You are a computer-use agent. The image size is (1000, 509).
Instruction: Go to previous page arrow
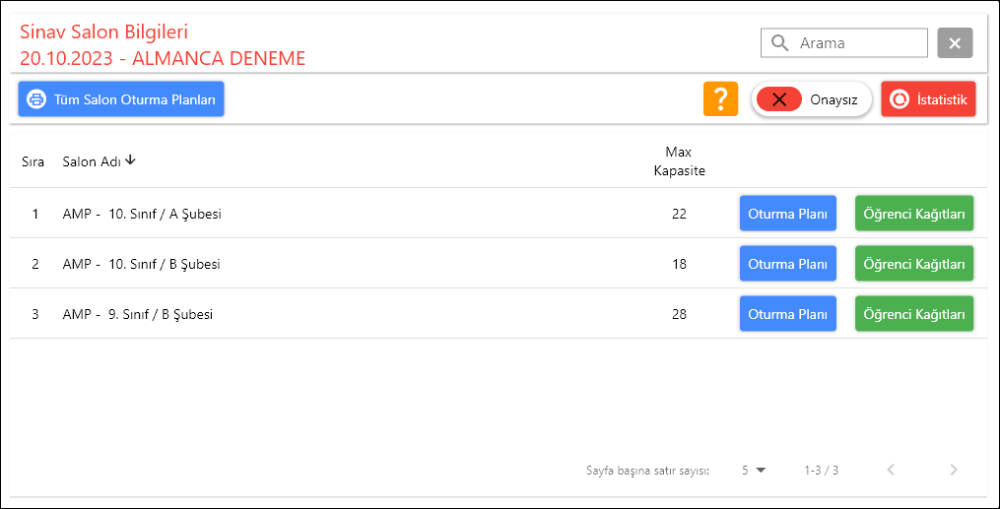click(x=890, y=469)
